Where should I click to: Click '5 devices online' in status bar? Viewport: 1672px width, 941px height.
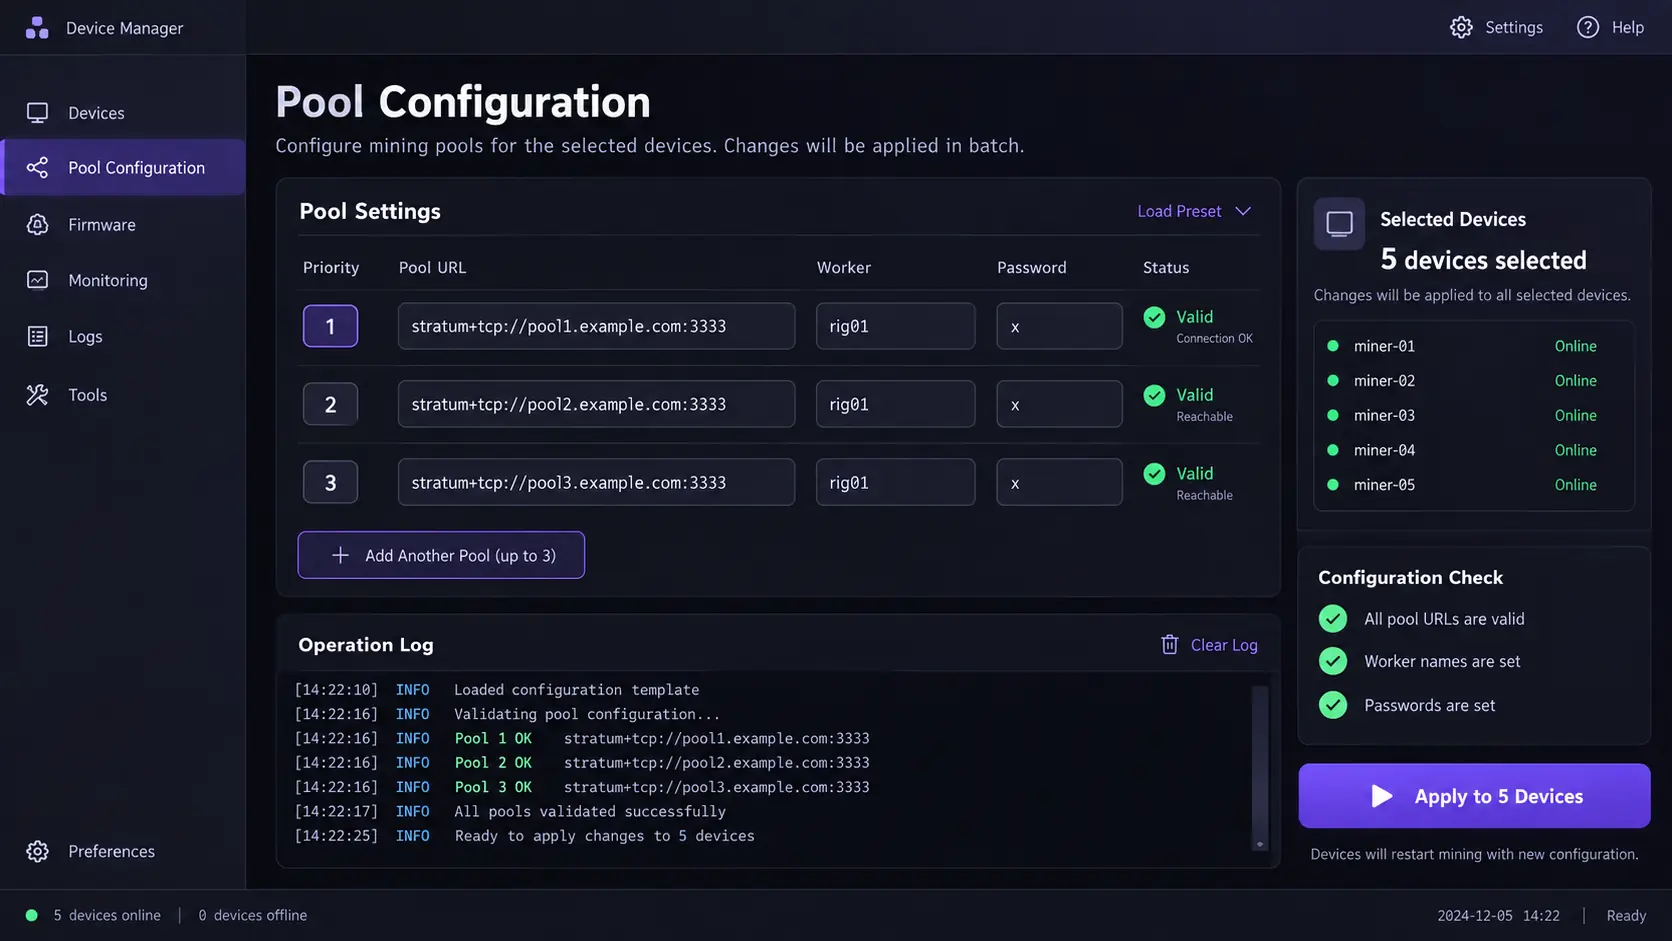pos(107,915)
